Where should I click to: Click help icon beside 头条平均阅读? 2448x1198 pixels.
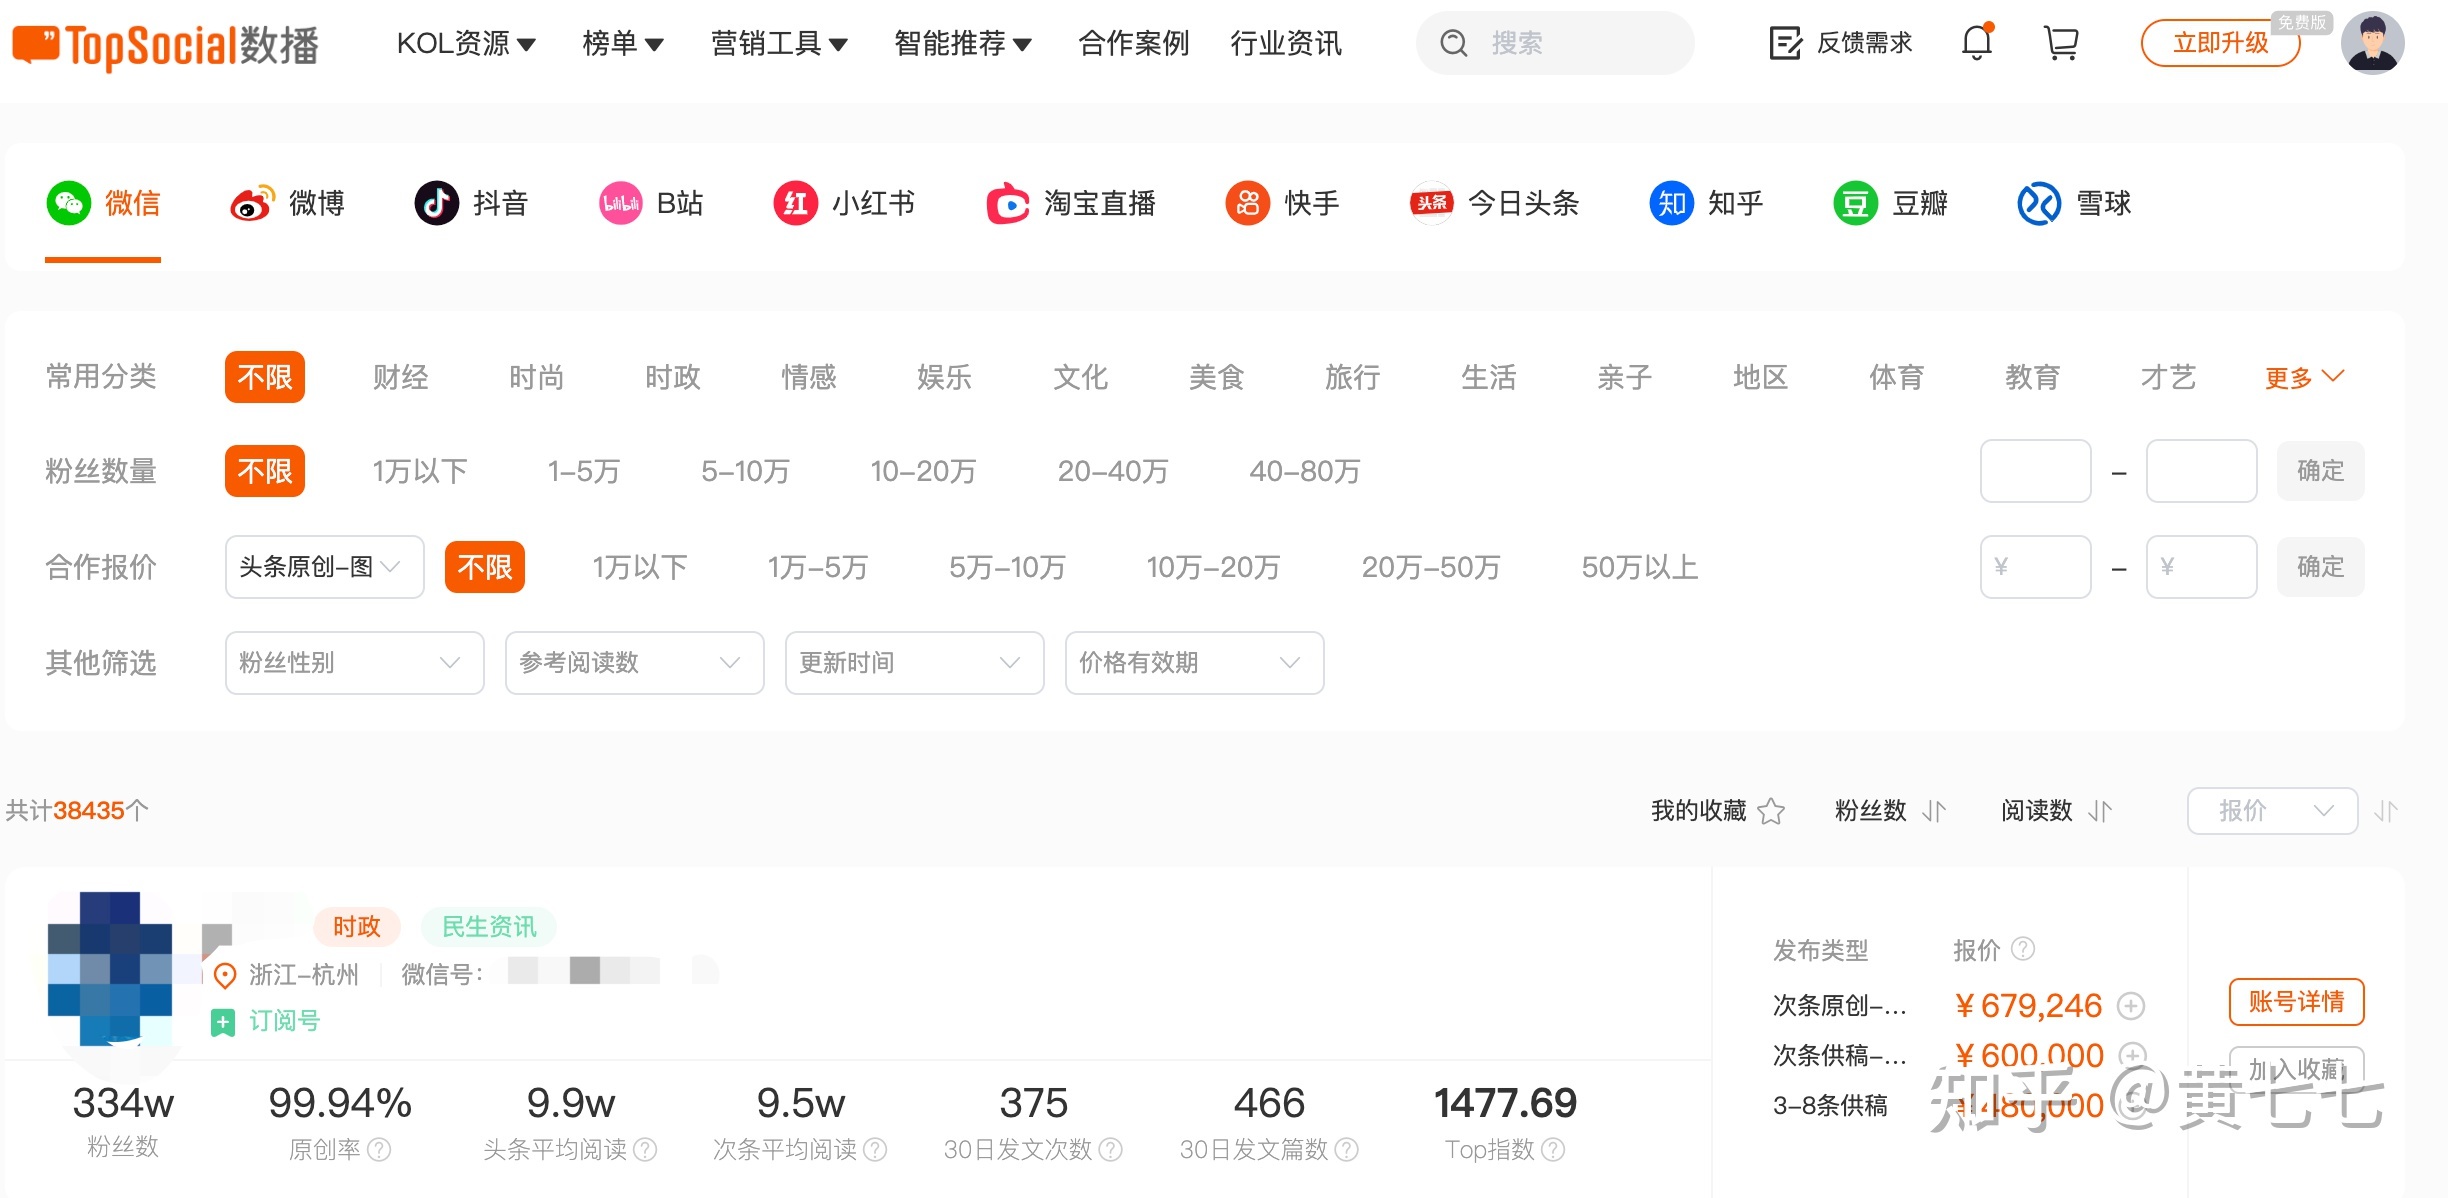pyautogui.click(x=645, y=1149)
